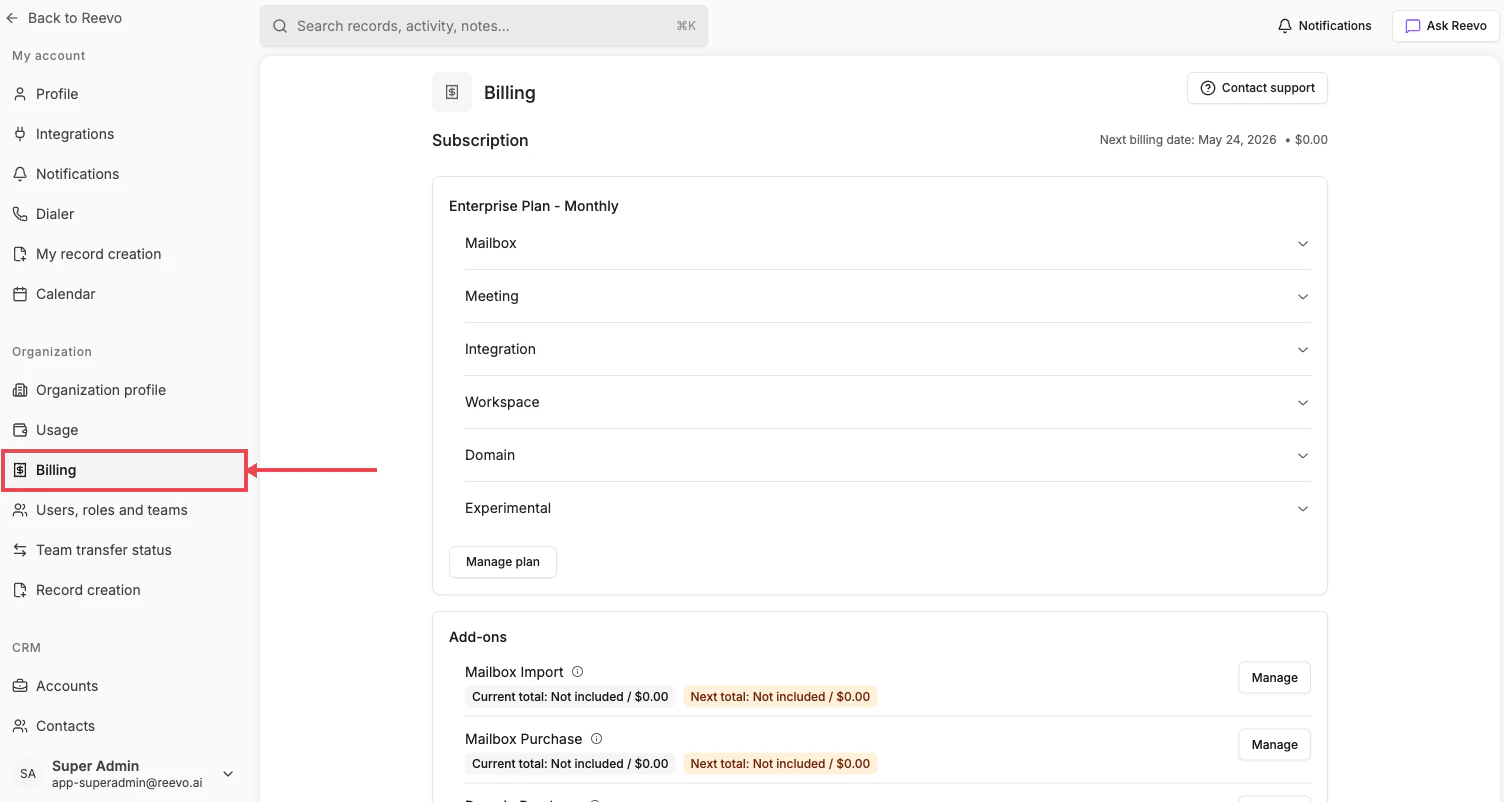Expand the Workspace section chevron
This screenshot has width=1504, height=802.
[x=1303, y=403]
